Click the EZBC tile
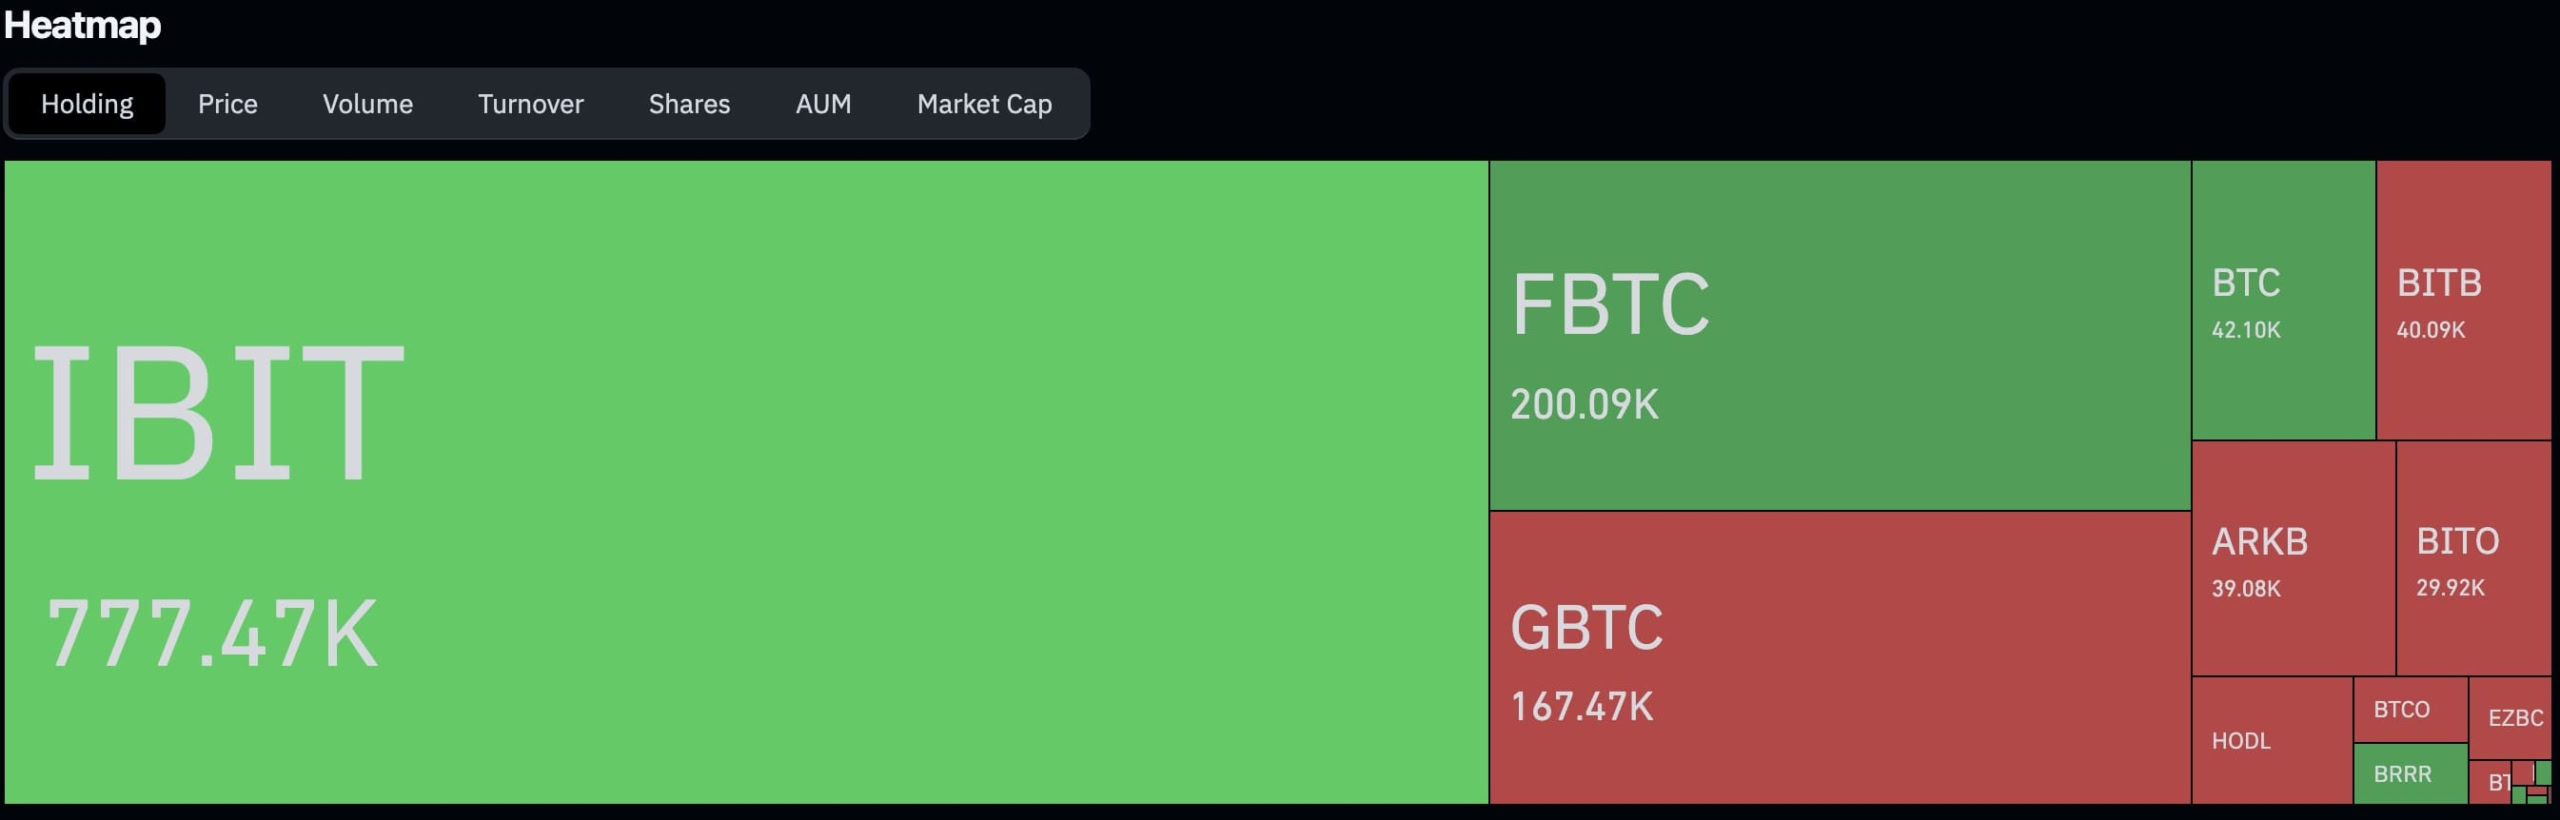The image size is (2560, 820). [2510, 718]
